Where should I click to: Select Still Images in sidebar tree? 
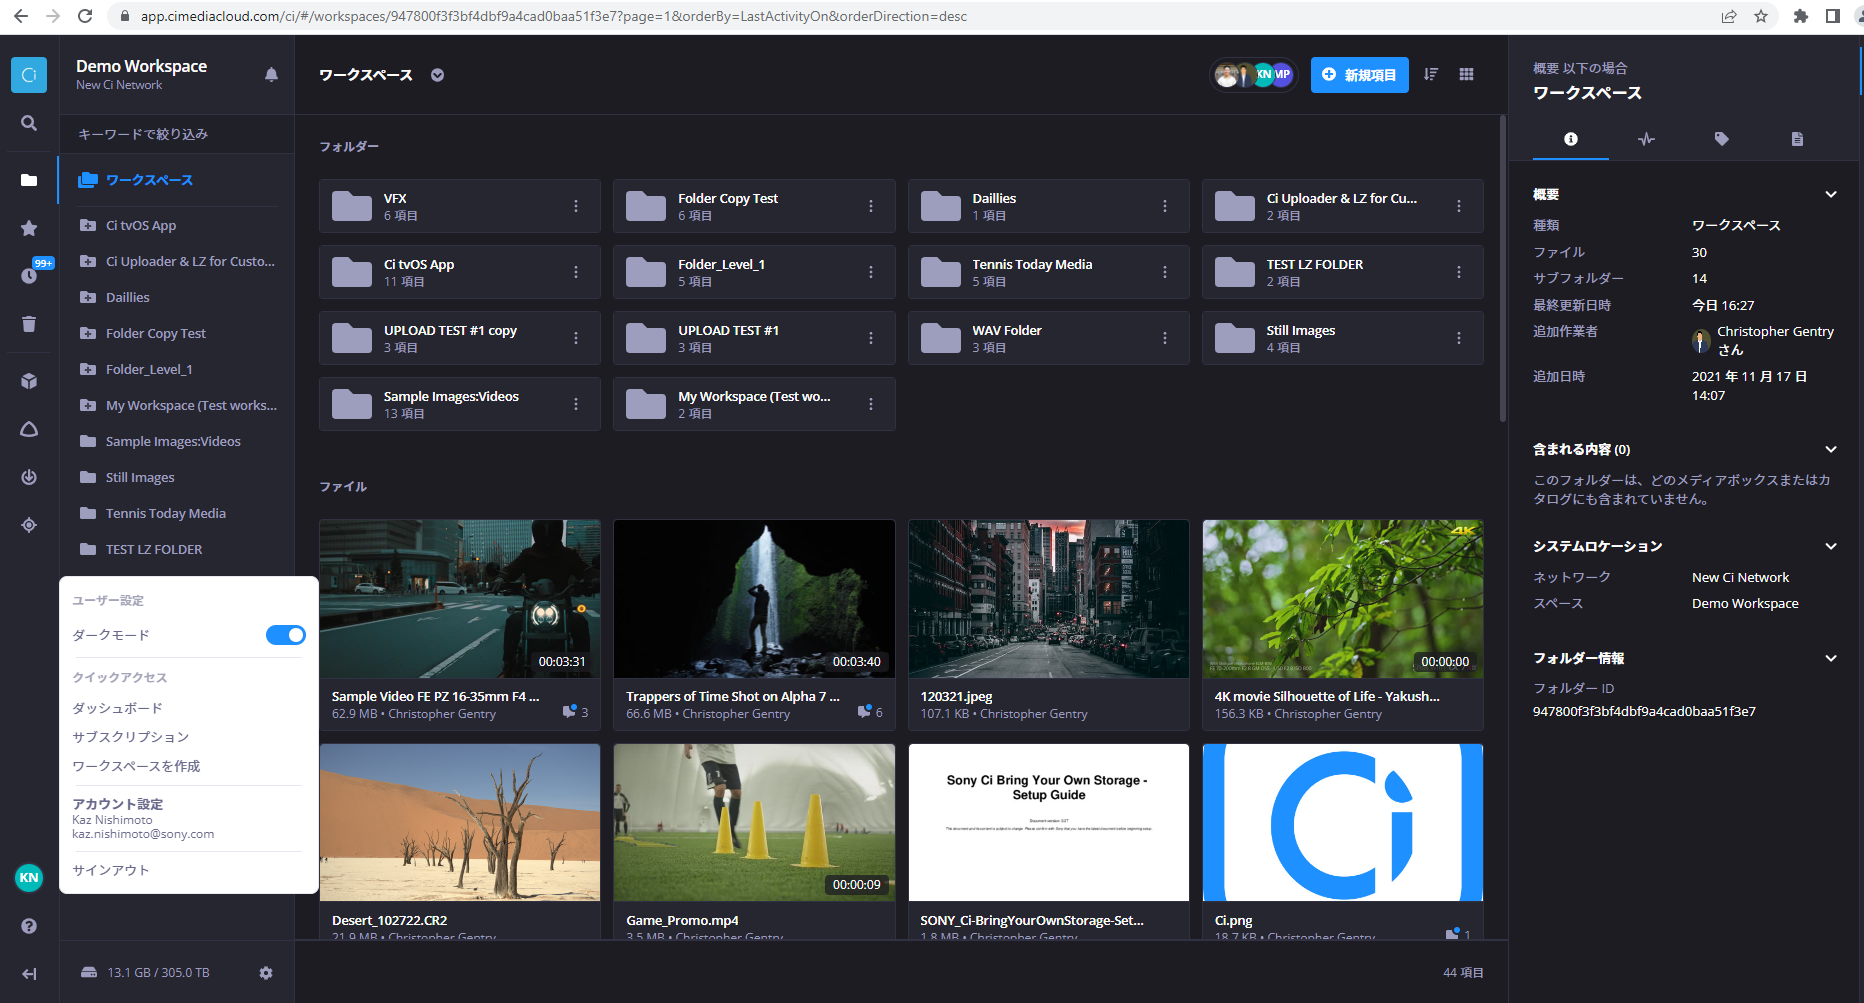click(x=140, y=478)
